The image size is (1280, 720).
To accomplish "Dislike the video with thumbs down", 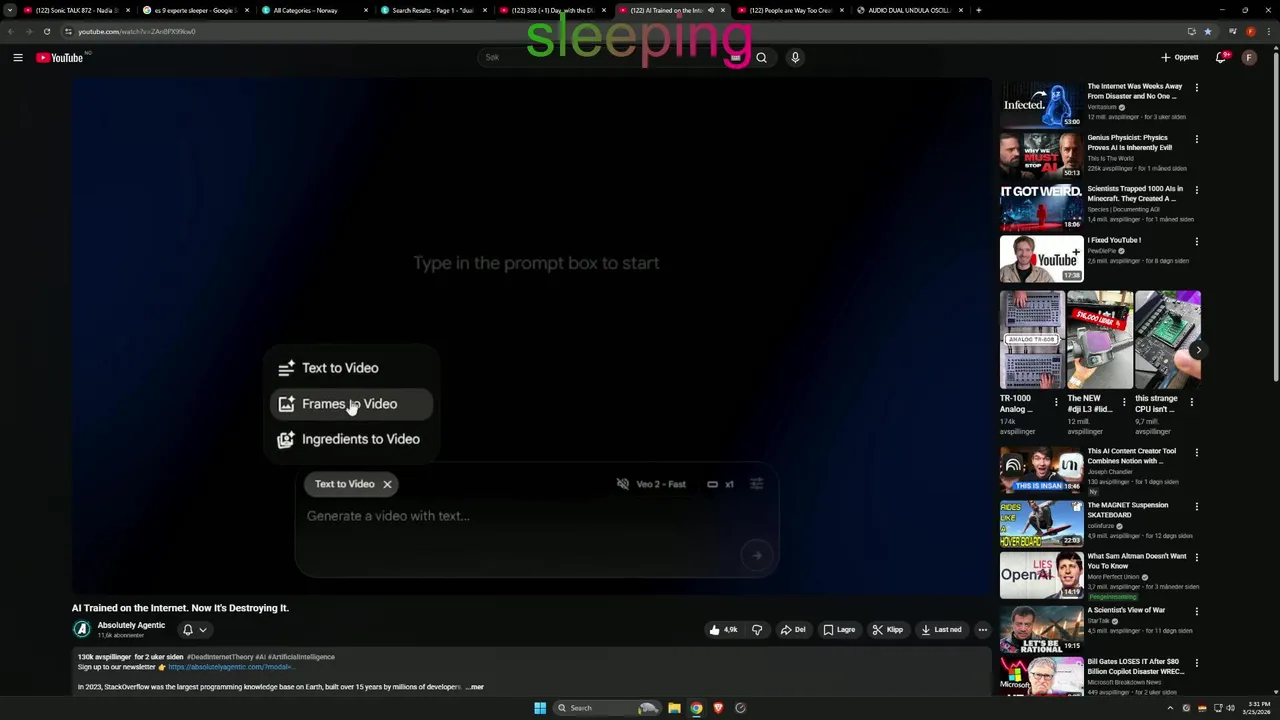I will [x=757, y=630].
